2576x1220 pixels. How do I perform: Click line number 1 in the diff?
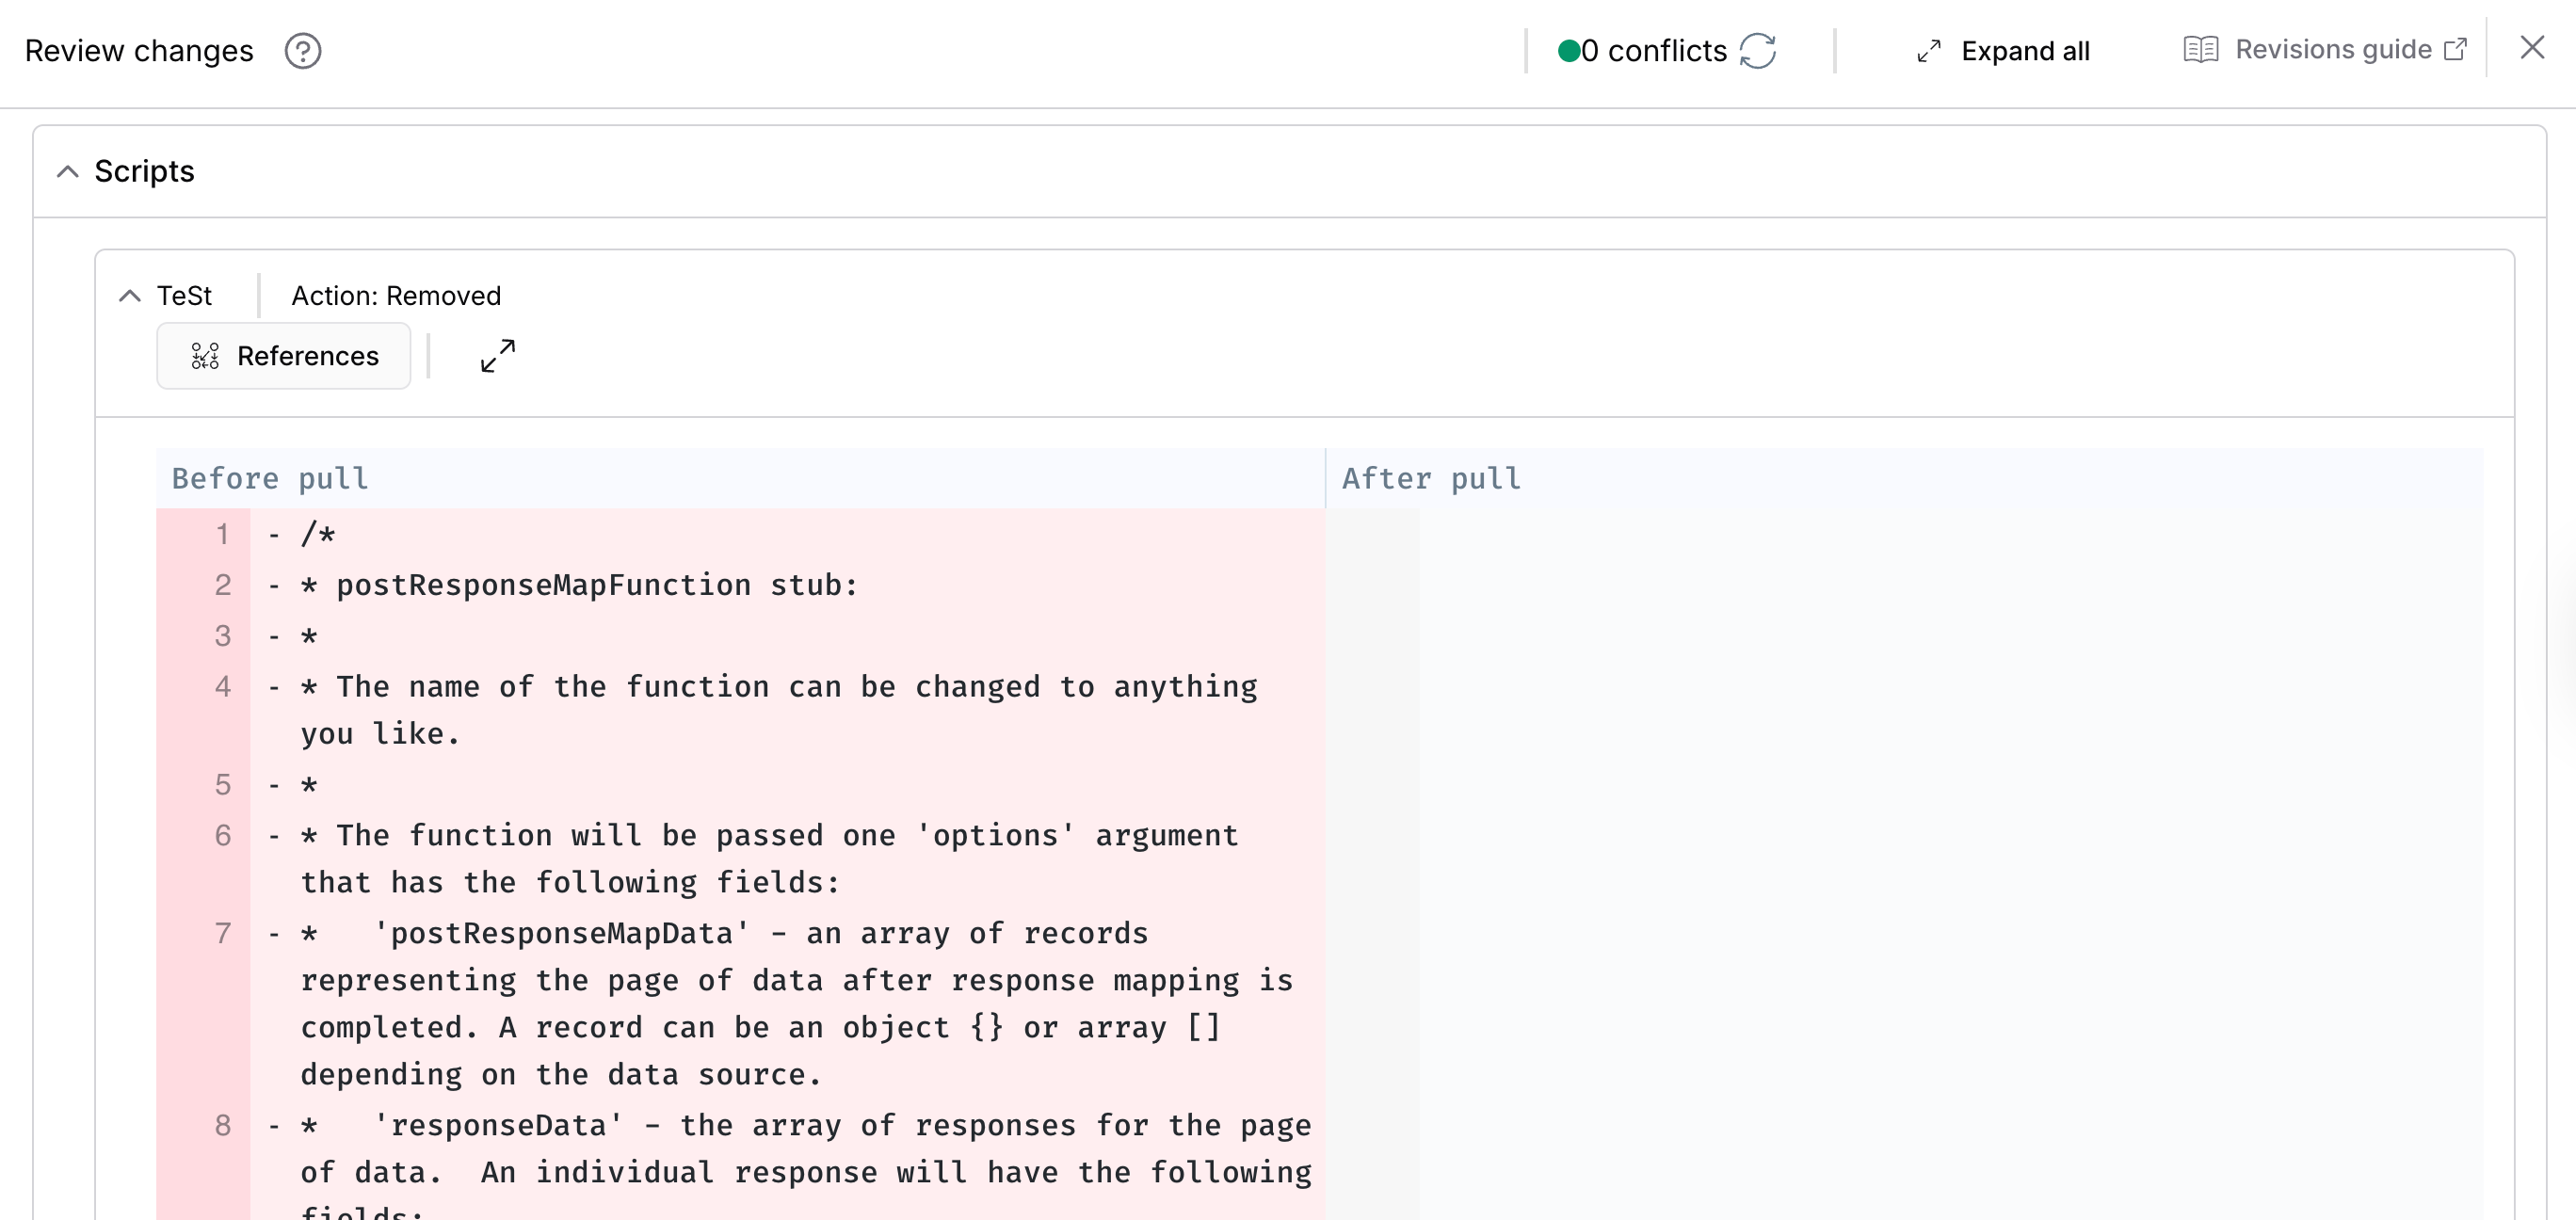(x=222, y=535)
